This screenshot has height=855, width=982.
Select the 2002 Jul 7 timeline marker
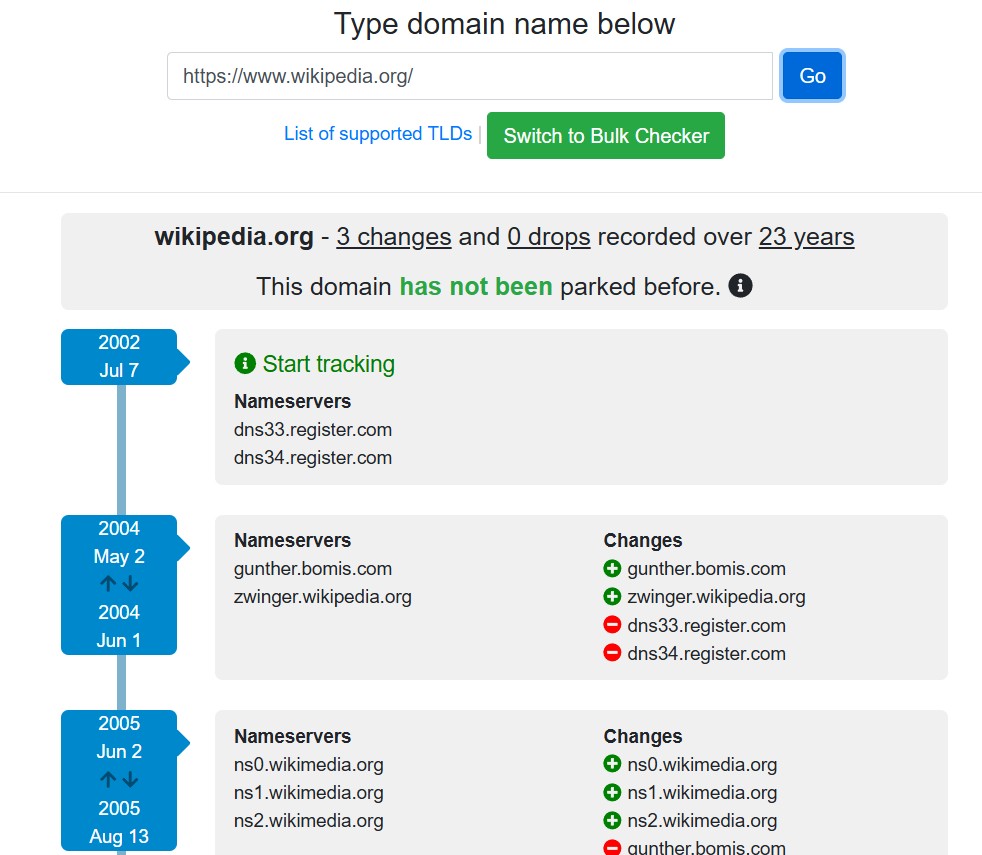[119, 356]
